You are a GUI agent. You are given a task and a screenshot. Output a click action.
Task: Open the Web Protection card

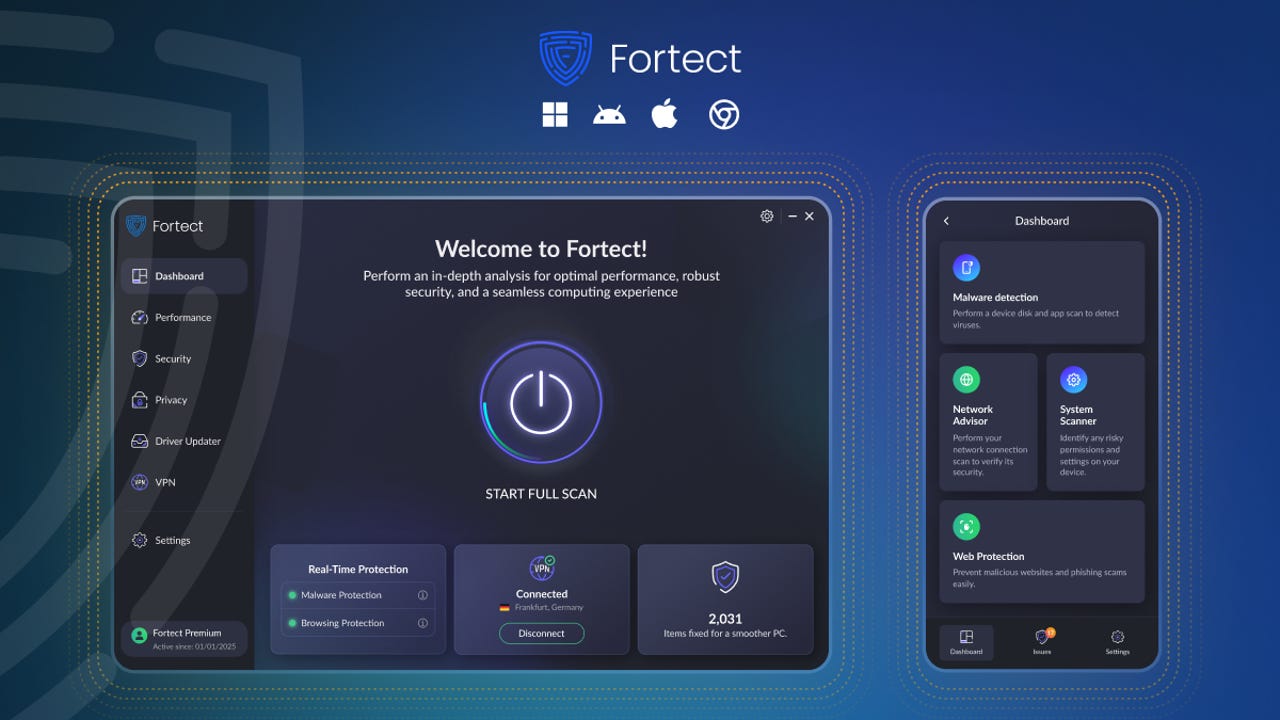1042,551
